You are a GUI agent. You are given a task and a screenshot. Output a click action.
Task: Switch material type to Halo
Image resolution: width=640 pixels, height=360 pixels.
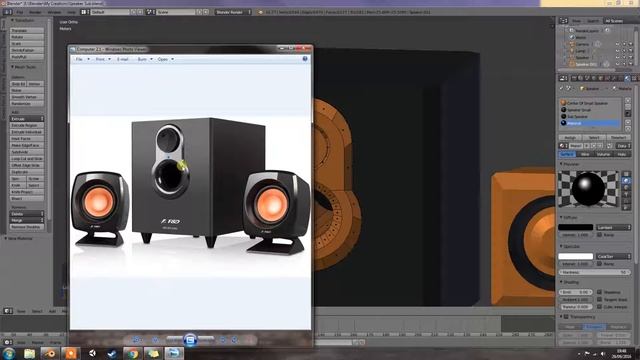[622, 154]
